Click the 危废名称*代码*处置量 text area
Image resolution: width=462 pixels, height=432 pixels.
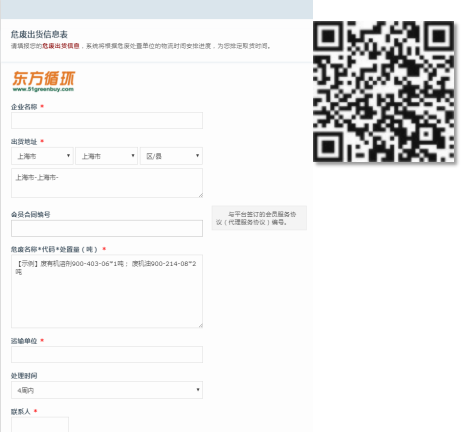(107, 291)
